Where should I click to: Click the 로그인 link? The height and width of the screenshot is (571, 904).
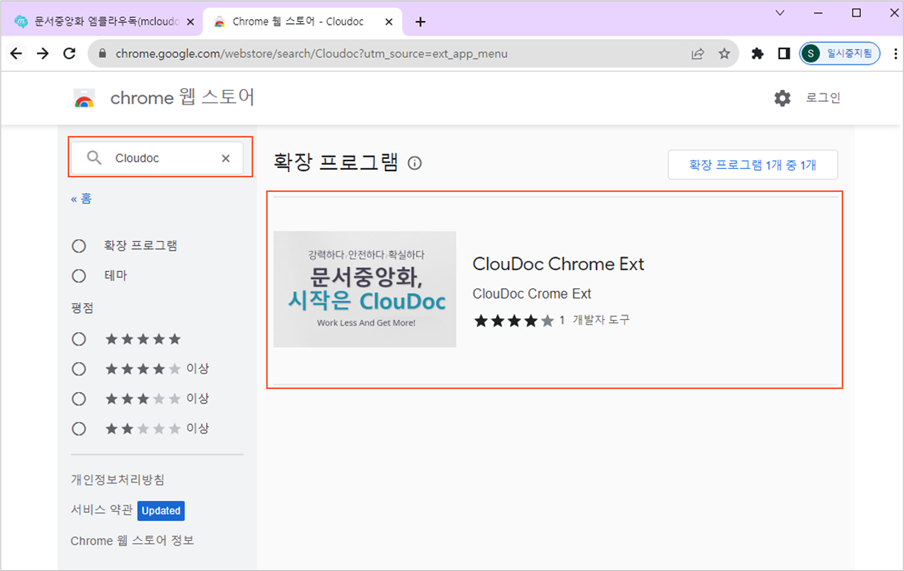(x=823, y=98)
